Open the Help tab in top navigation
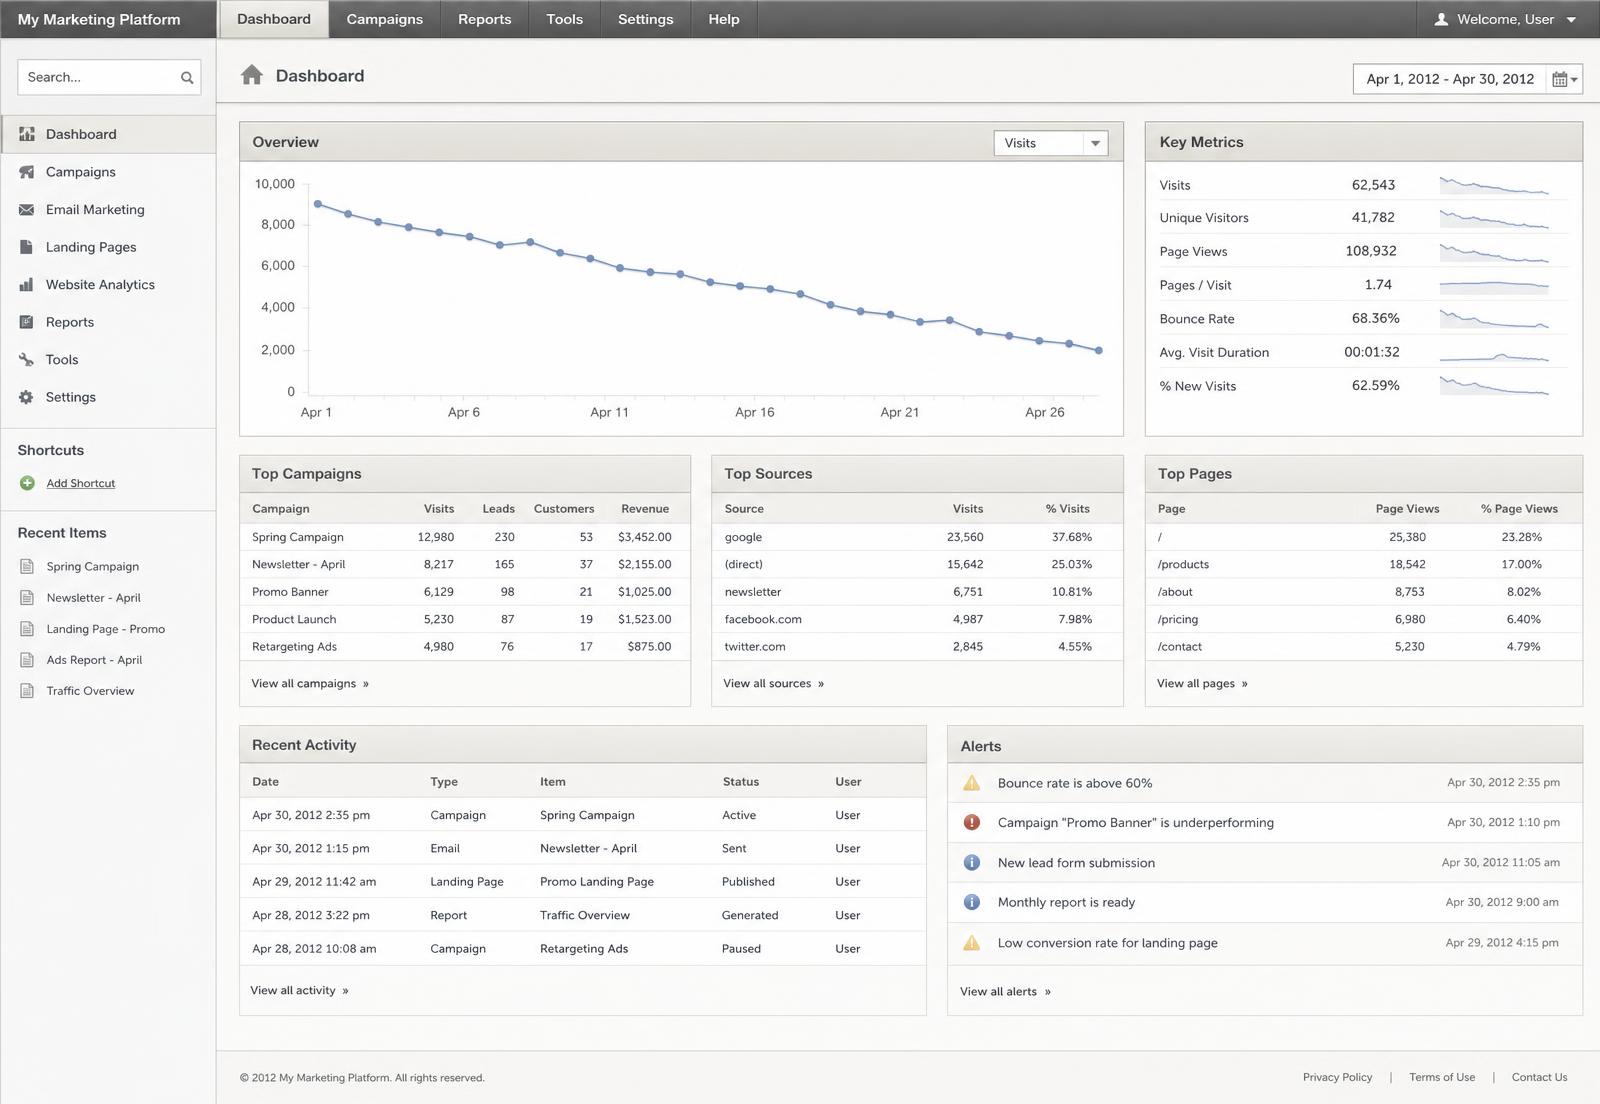The height and width of the screenshot is (1104, 1600). click(724, 19)
